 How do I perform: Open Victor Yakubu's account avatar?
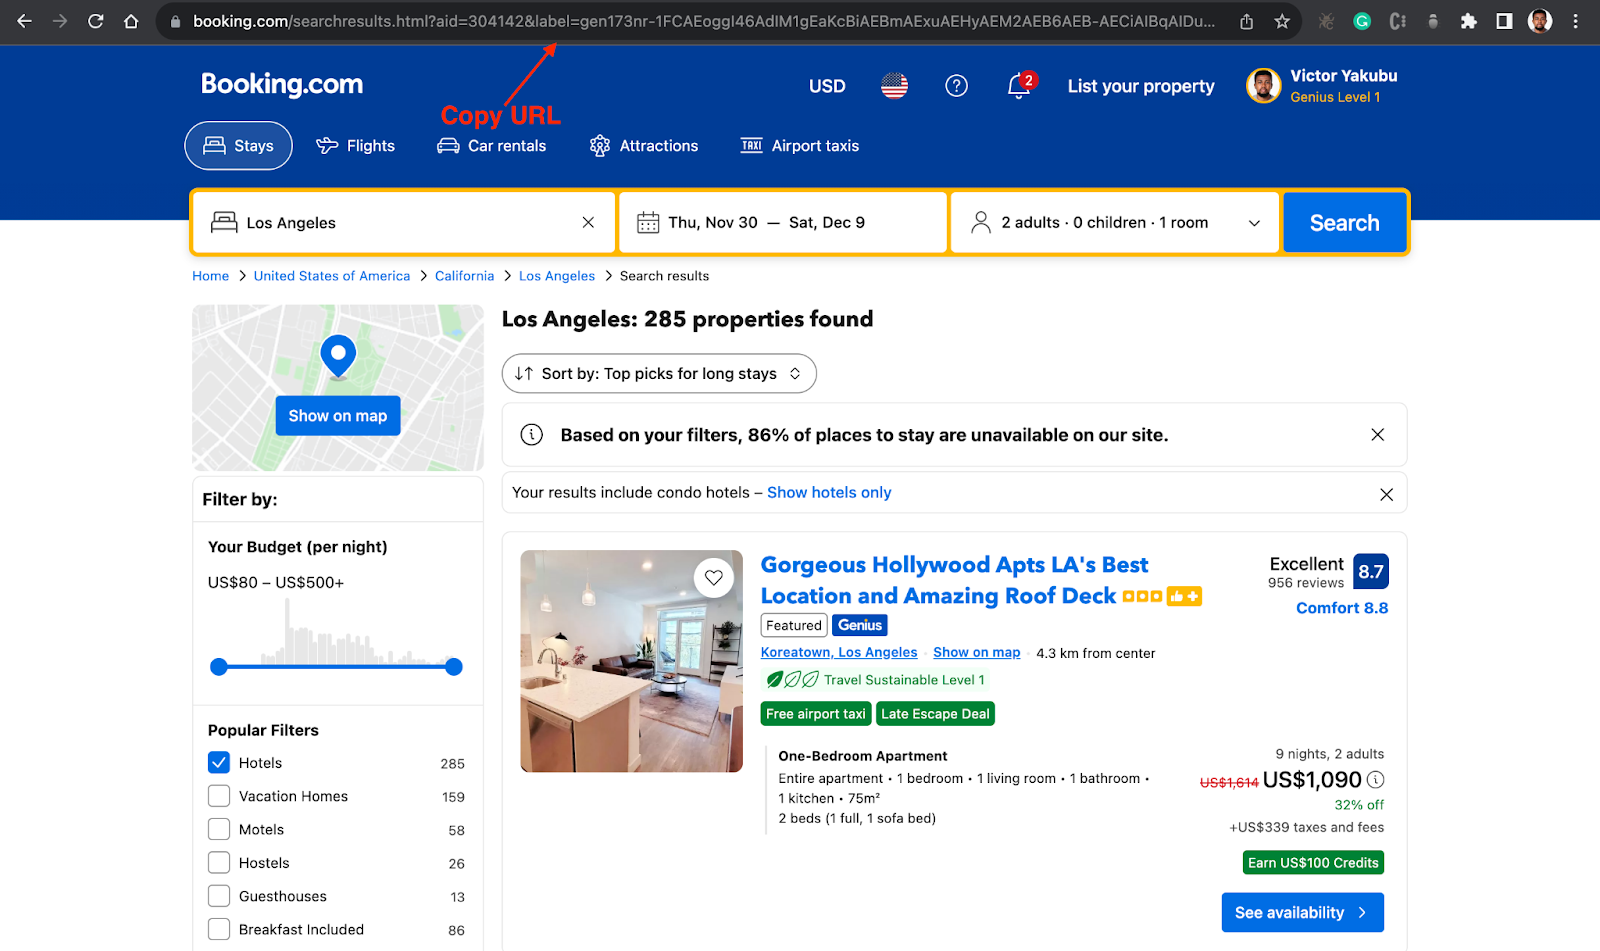pyautogui.click(x=1264, y=86)
